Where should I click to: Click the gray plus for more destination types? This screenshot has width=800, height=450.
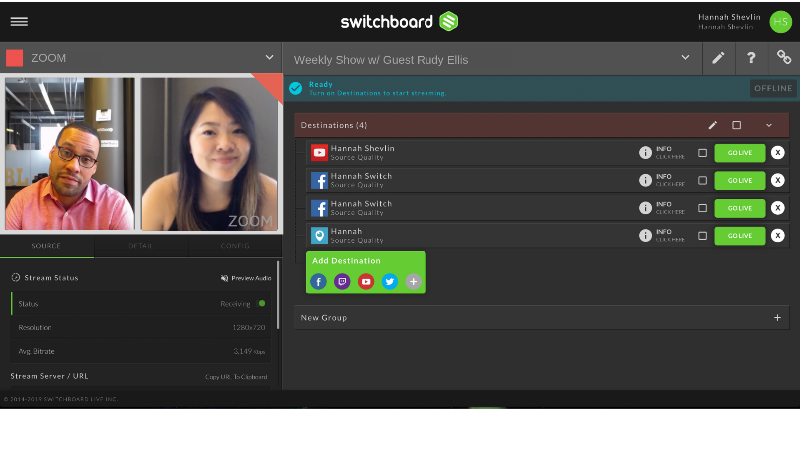coord(414,281)
